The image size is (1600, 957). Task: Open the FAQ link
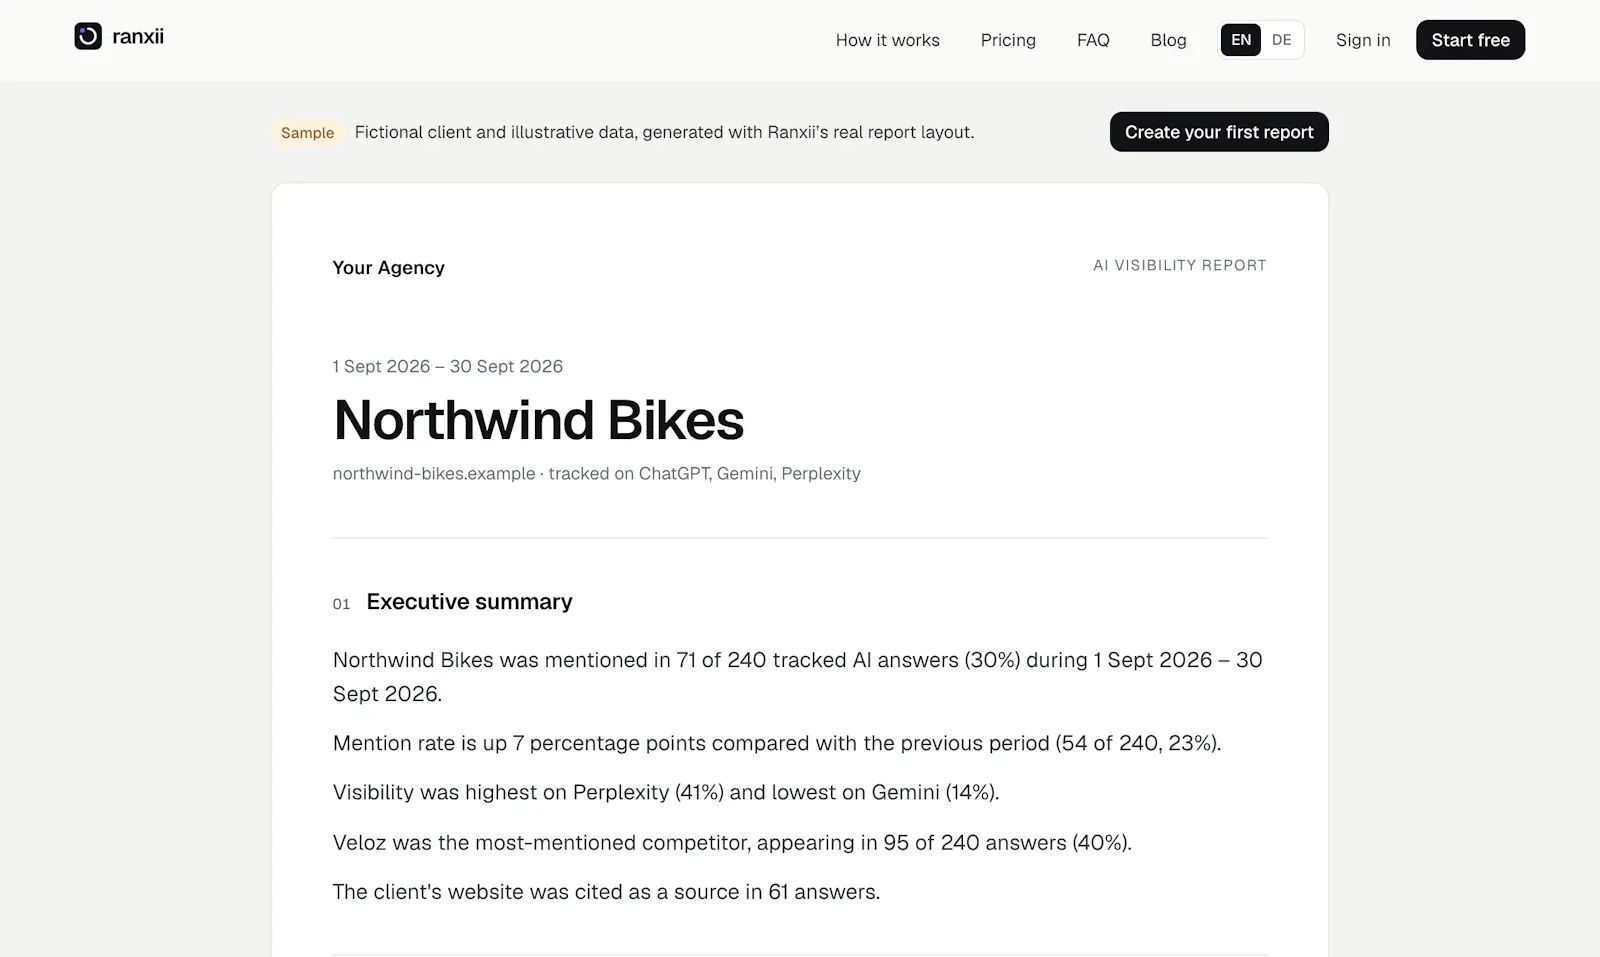[1093, 40]
